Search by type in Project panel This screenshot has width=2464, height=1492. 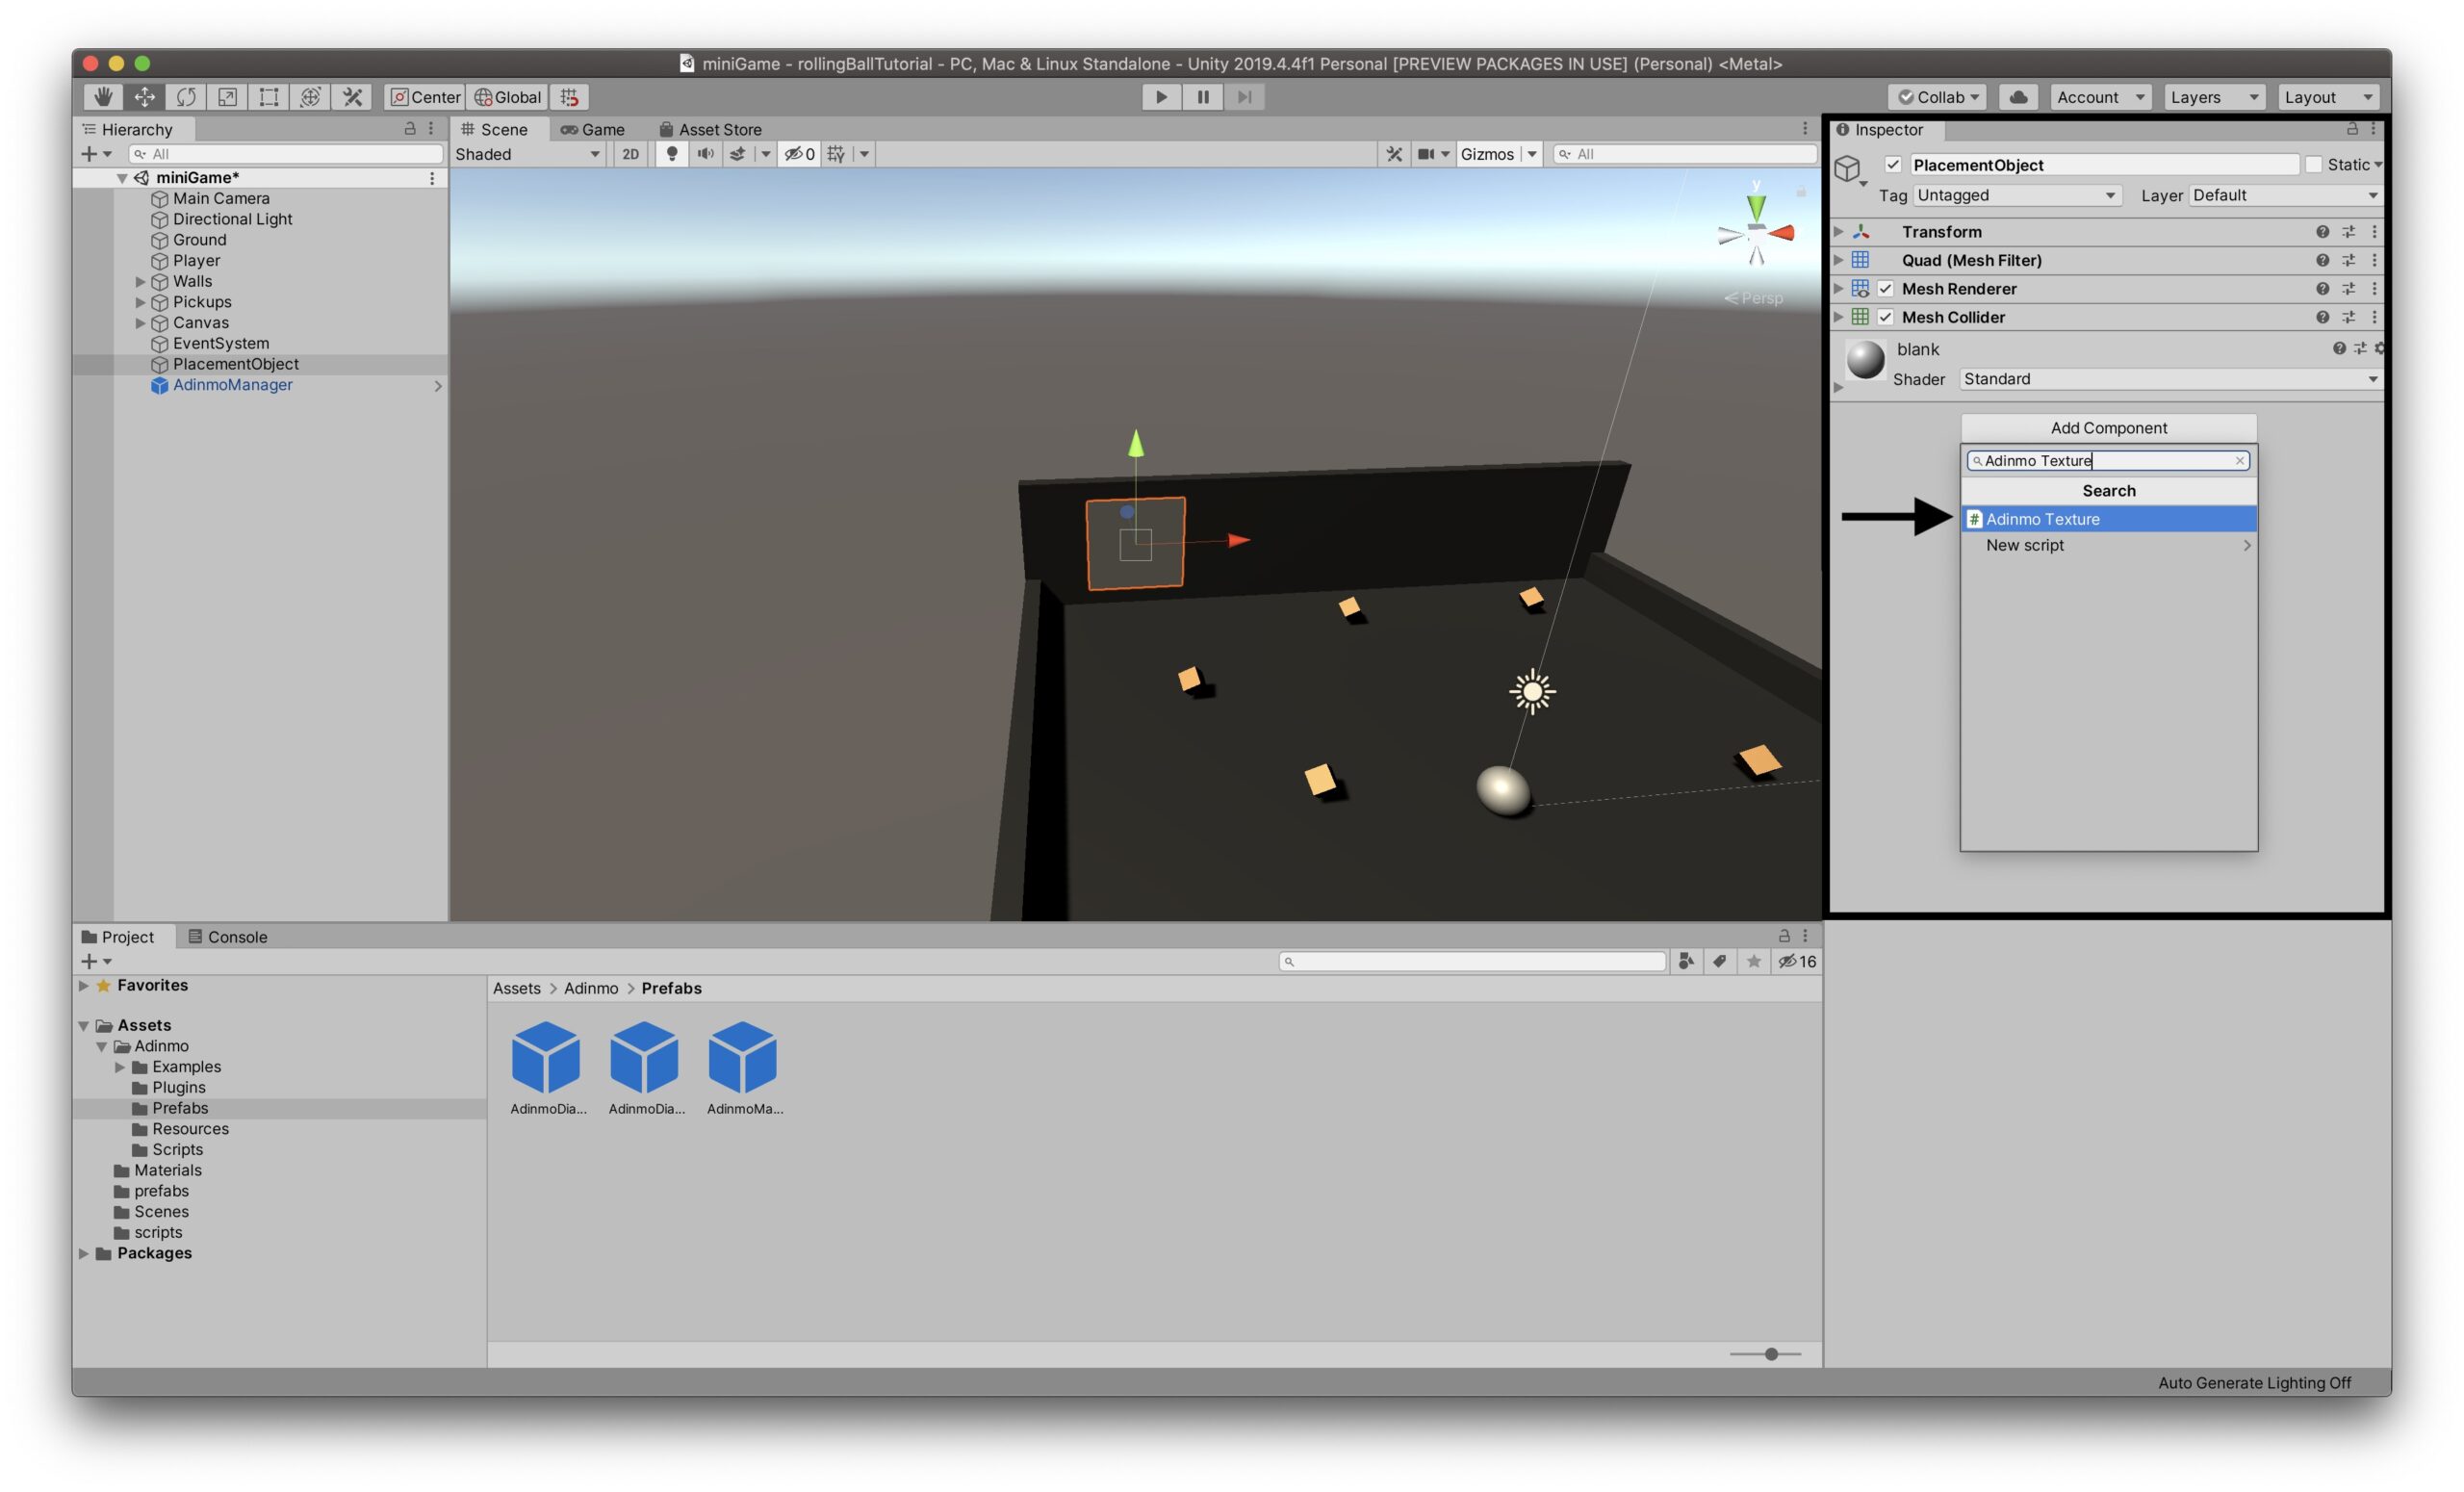[x=1686, y=961]
